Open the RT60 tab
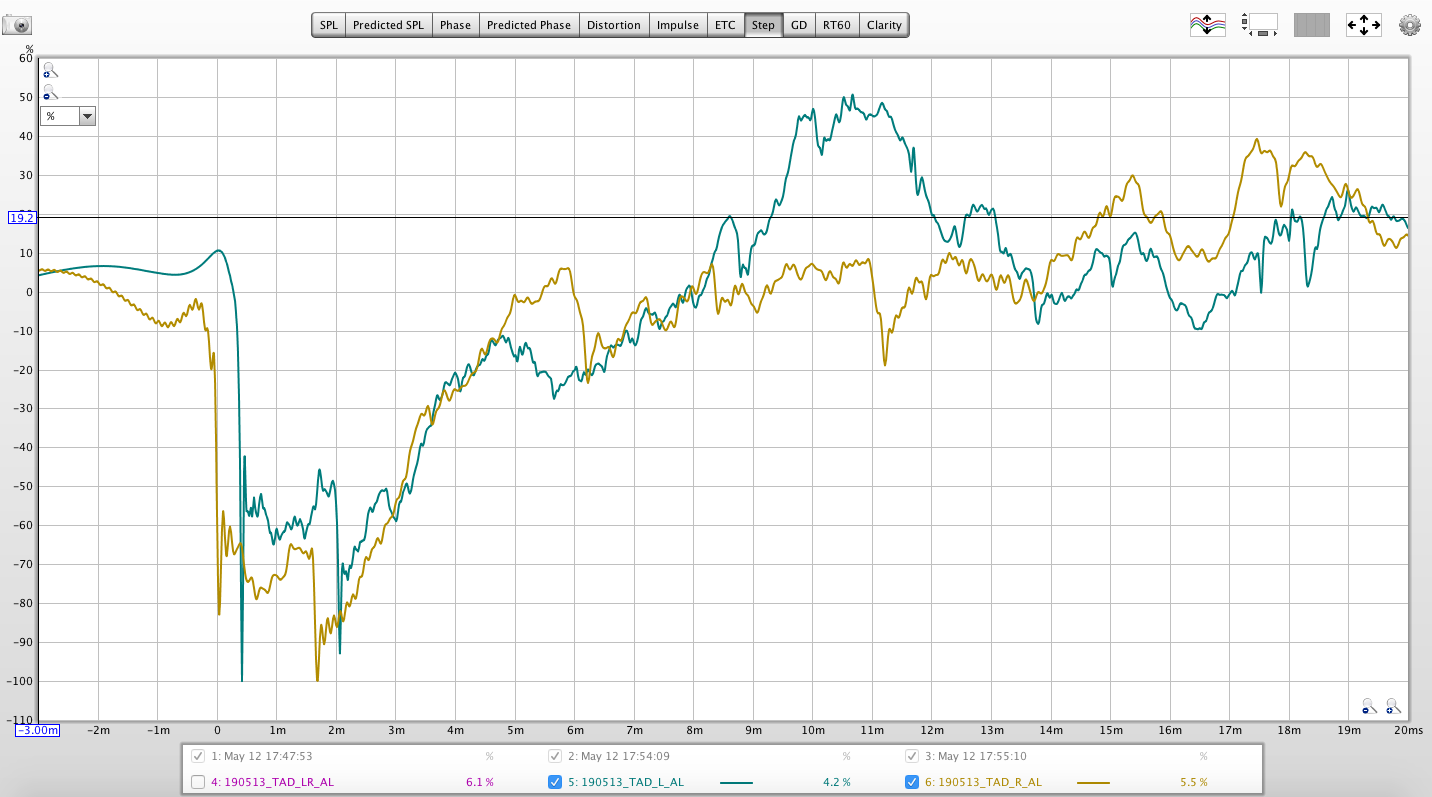This screenshot has height=797, width=1432. pos(837,25)
